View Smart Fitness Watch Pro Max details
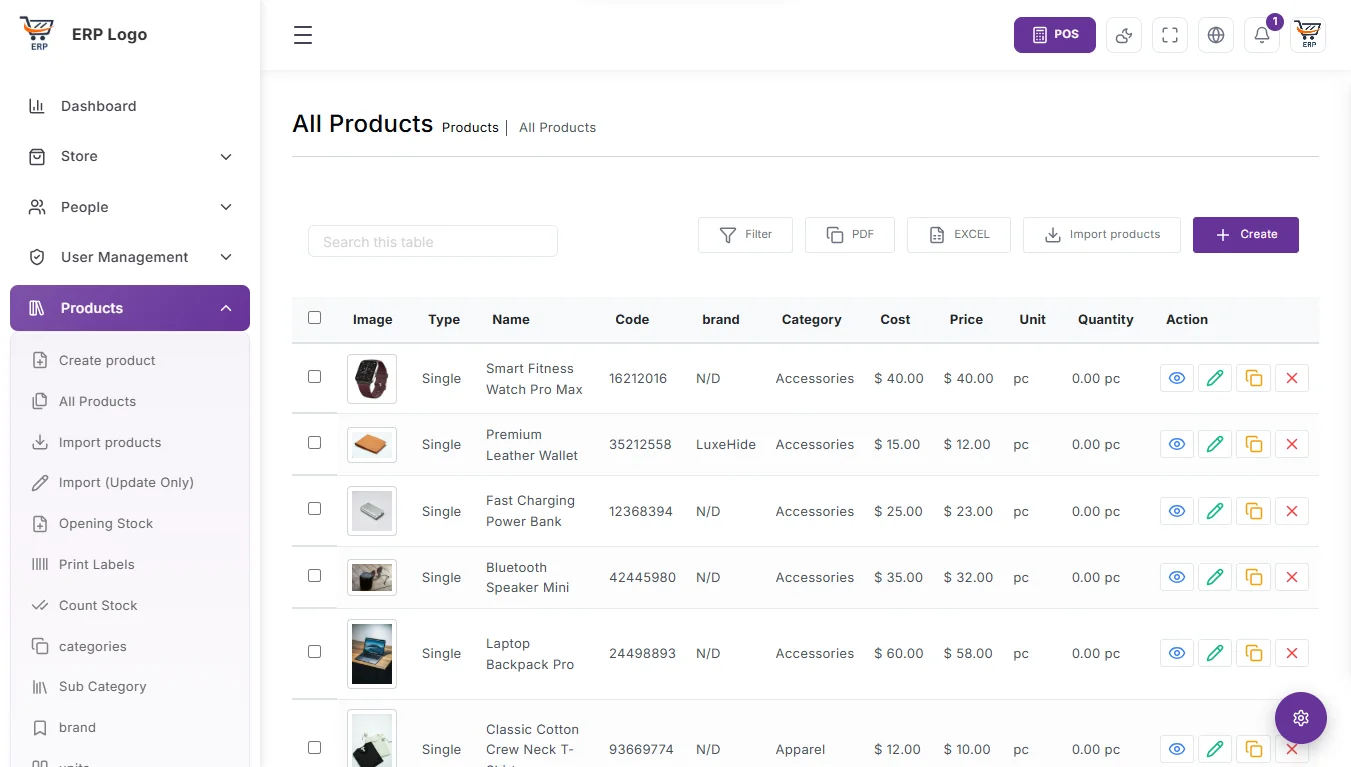 click(1177, 378)
